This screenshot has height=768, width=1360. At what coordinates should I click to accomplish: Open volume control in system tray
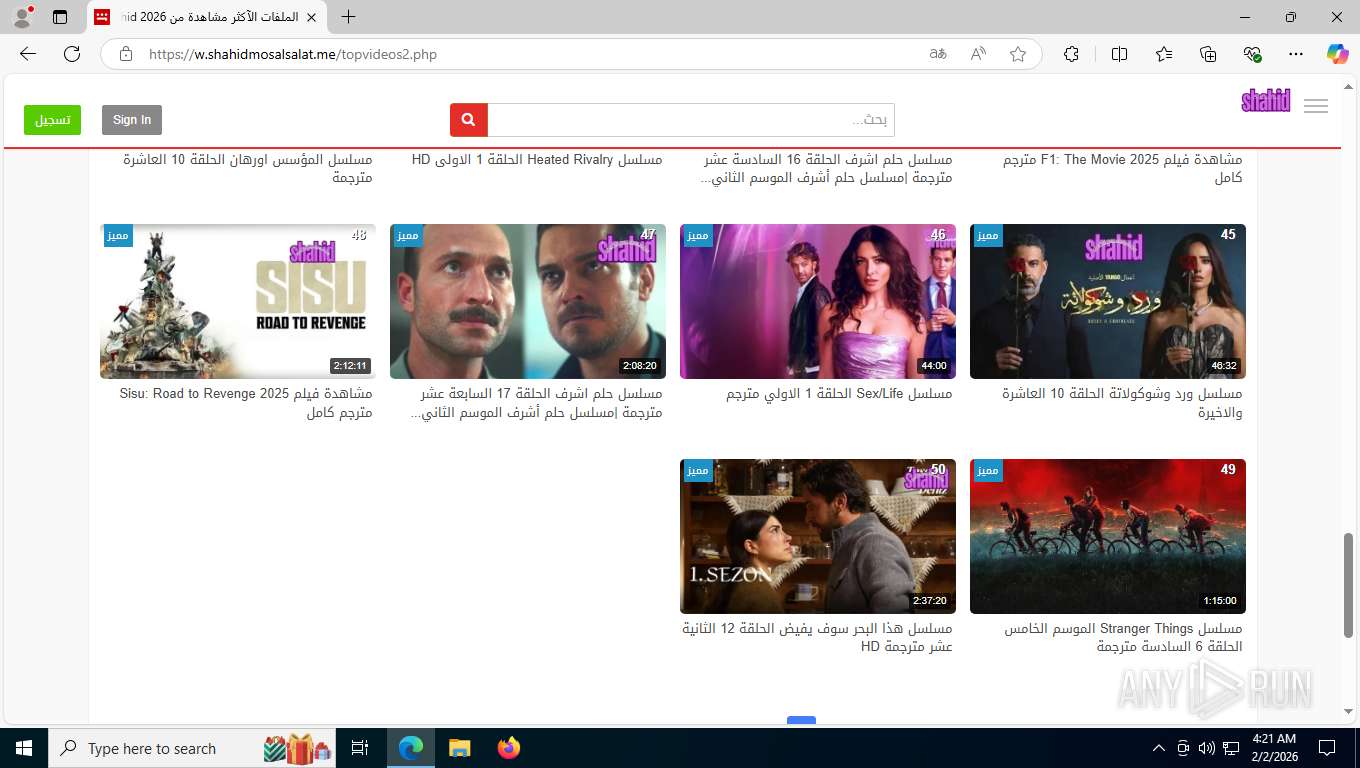pyautogui.click(x=1207, y=748)
